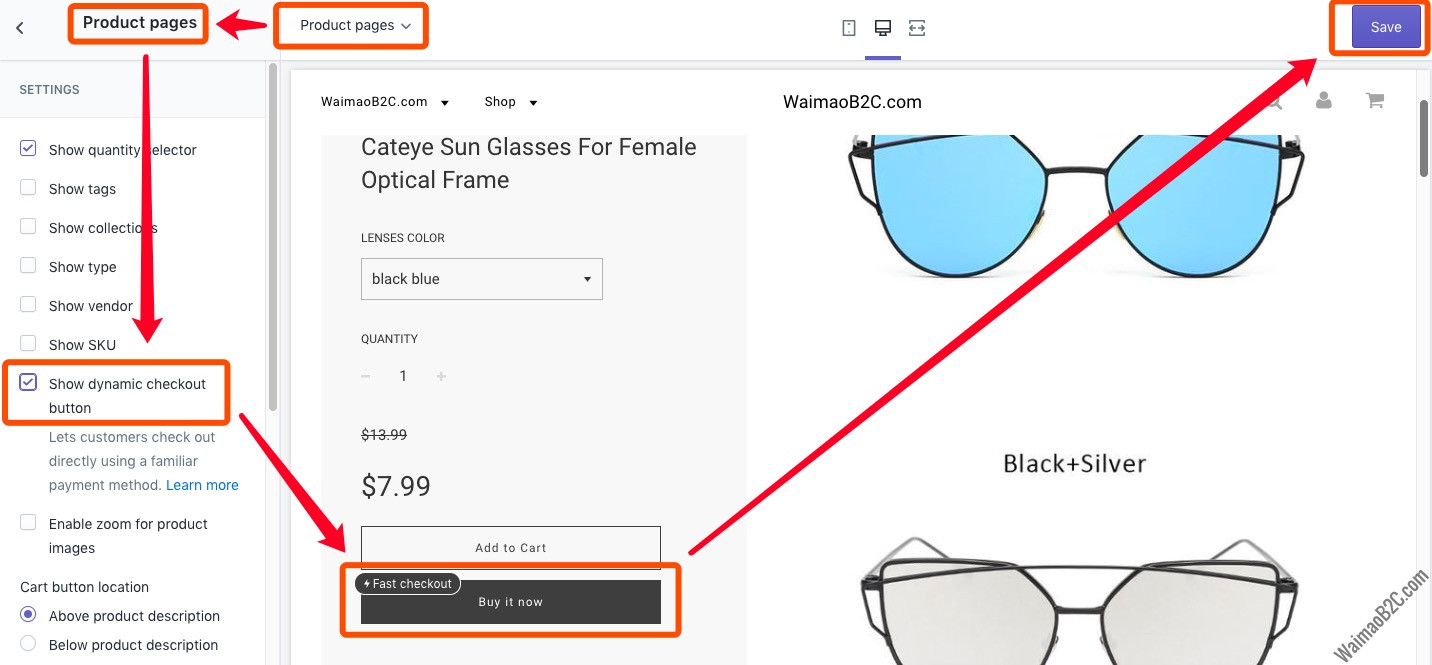Decrease quantity using the minus icon
The image size is (1432, 665).
(x=365, y=376)
